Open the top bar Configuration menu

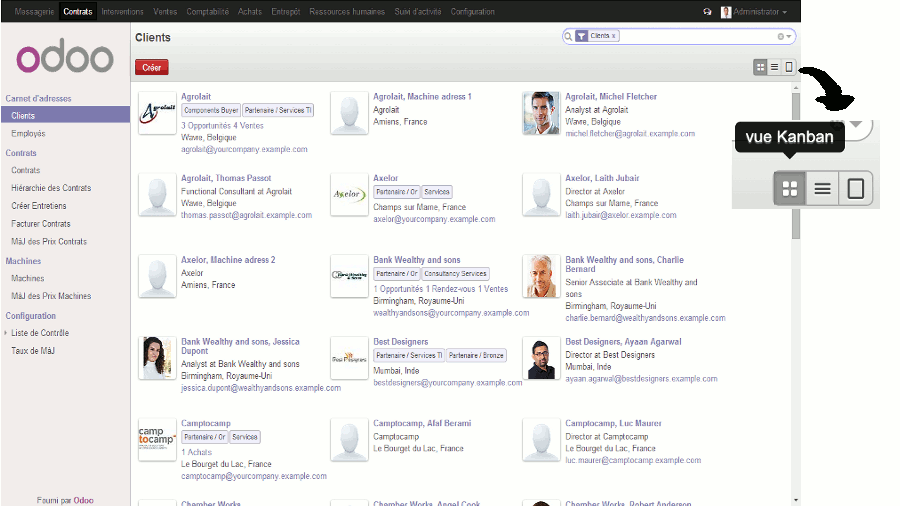472,11
